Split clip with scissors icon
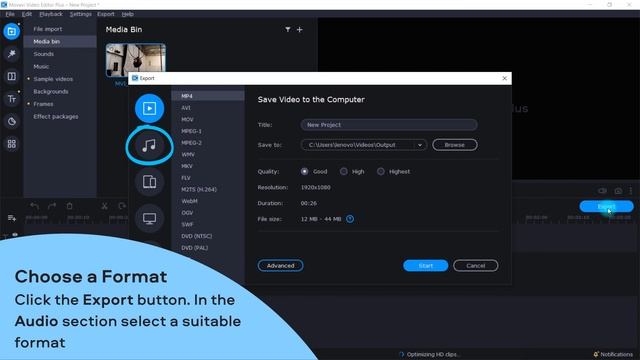This screenshot has height=360, width=640. pos(104,206)
